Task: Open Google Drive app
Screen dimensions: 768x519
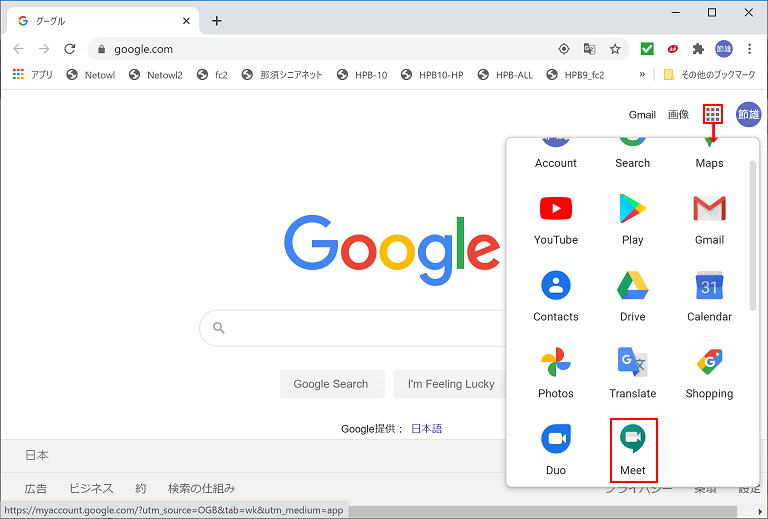Action: click(632, 297)
